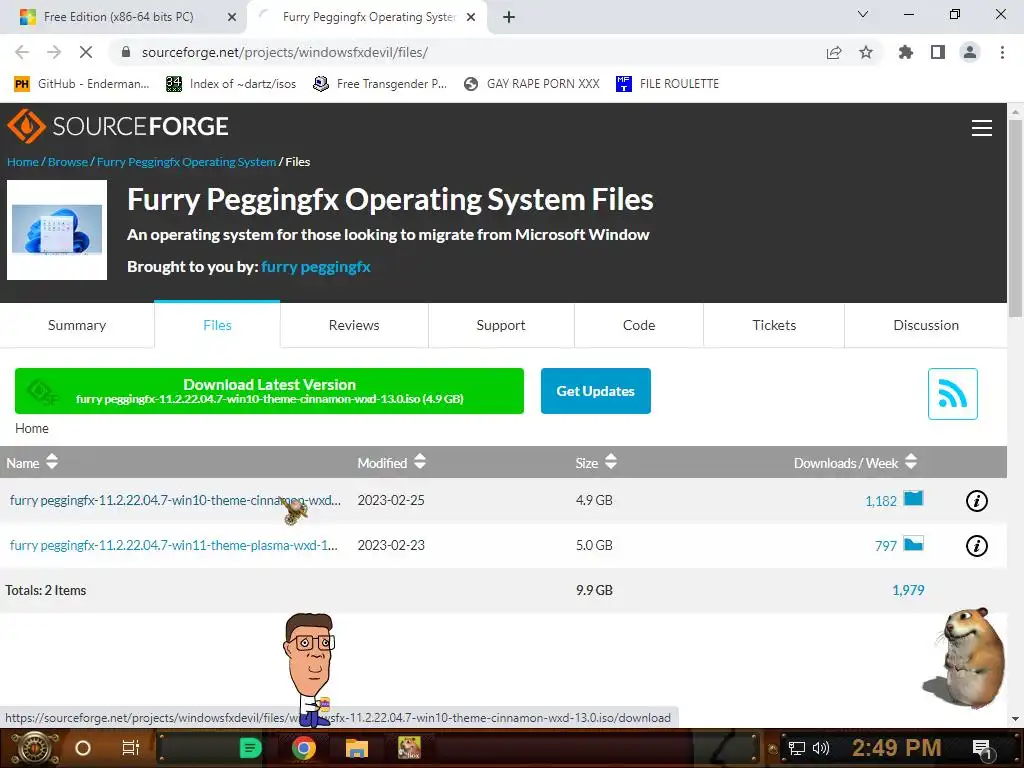Open the notification center icon
1024x768 pixels.
pos(982,748)
